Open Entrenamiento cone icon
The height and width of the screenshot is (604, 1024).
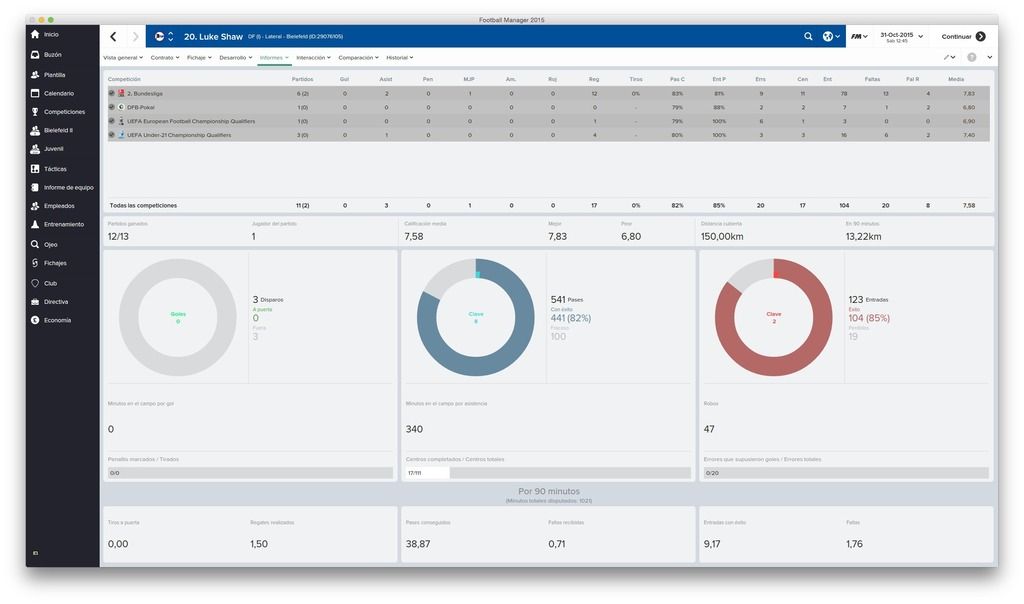pos(35,224)
